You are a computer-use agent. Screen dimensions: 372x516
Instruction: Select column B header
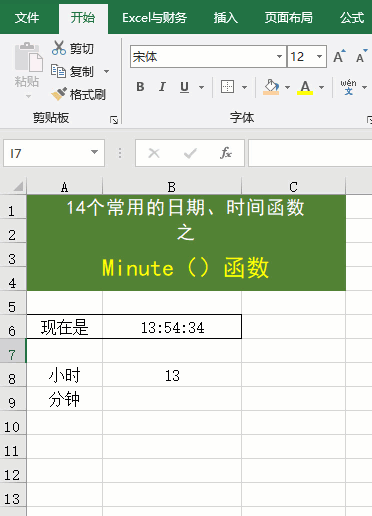[172, 187]
